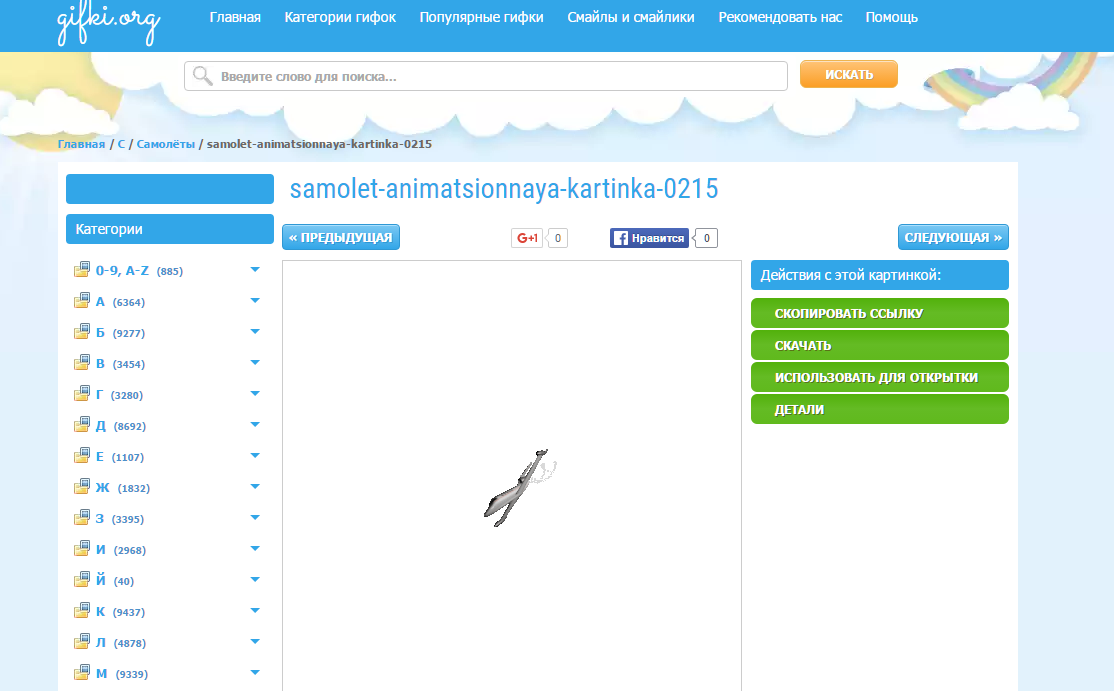Open Смайлы и смайлики in top menu
Screen dimensions: 1114x691
pos(630,17)
